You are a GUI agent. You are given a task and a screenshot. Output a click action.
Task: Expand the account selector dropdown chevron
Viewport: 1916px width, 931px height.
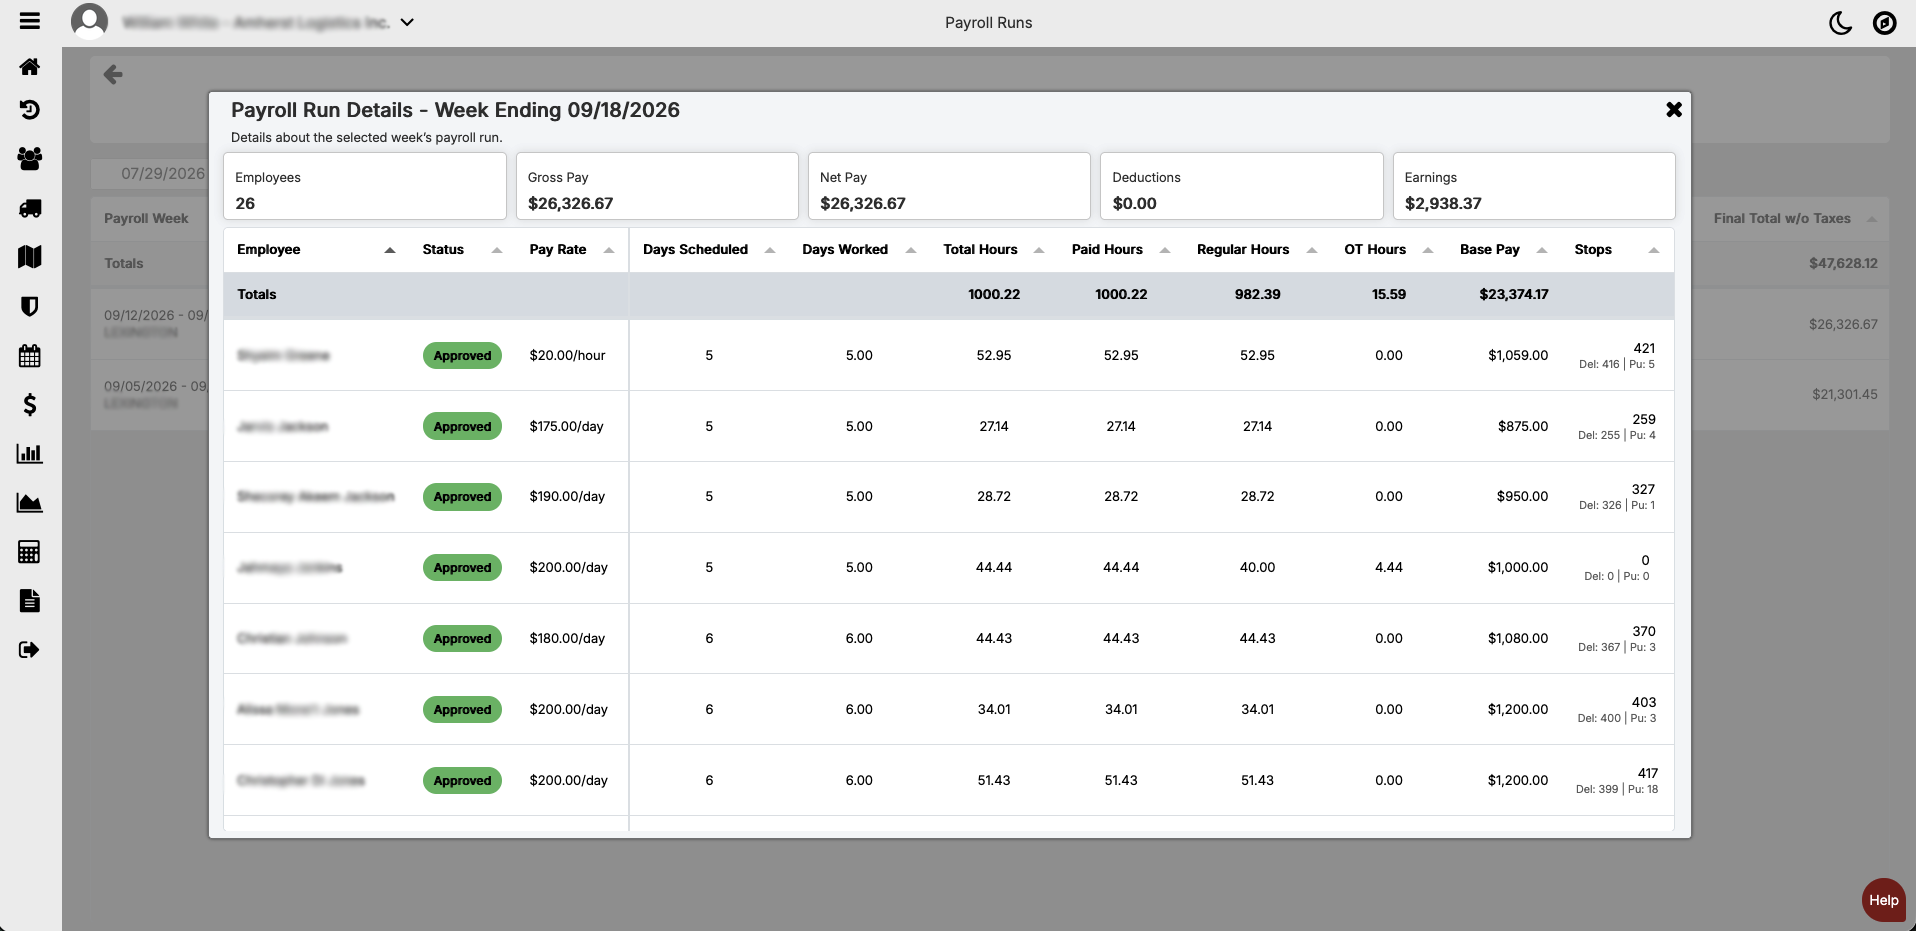tap(408, 22)
